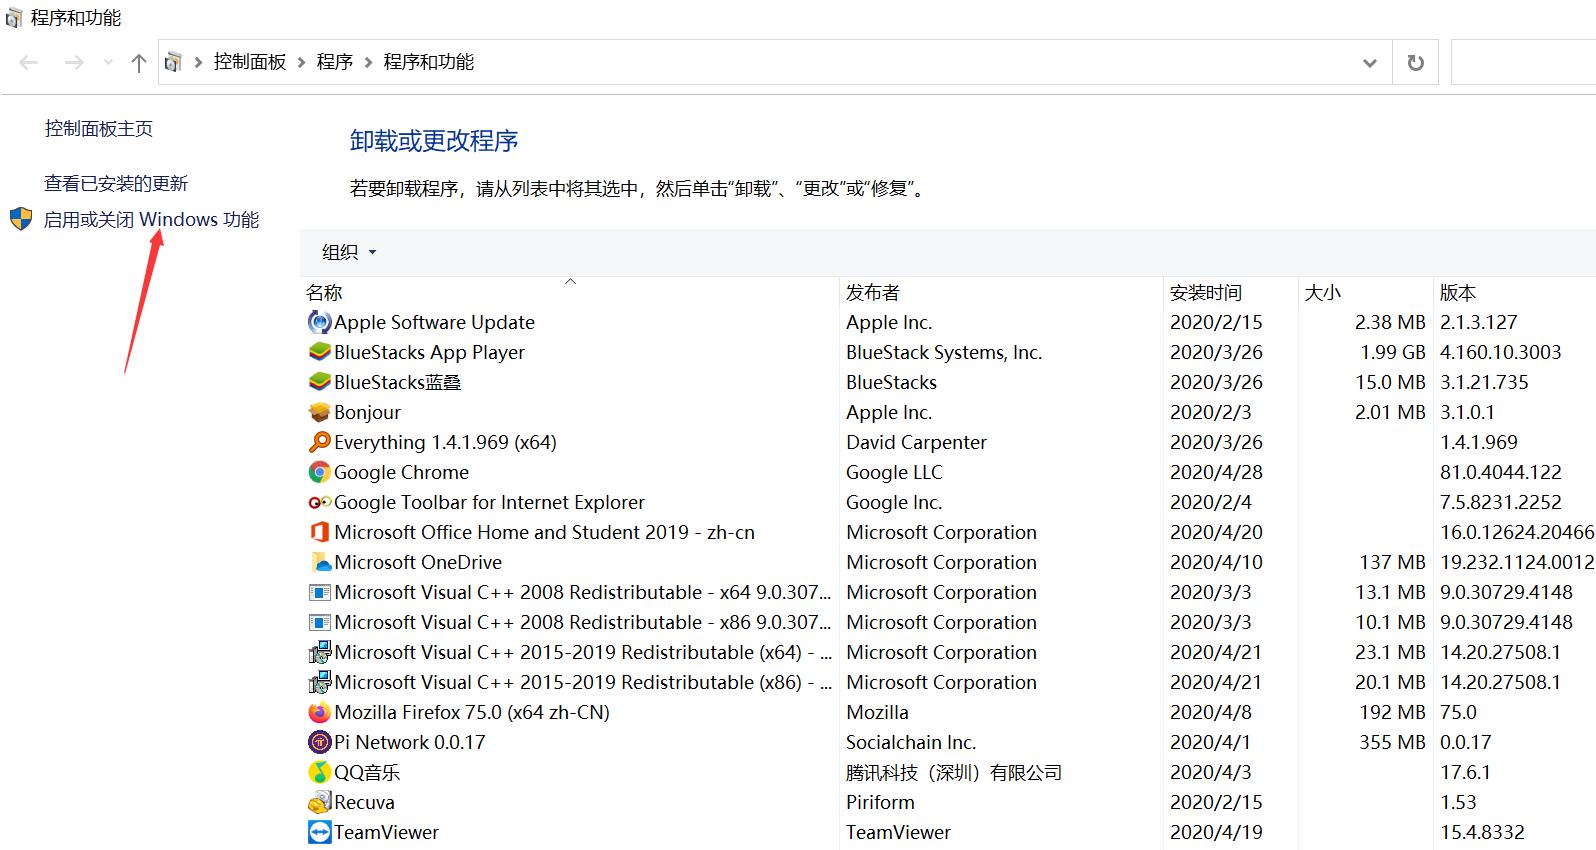The height and width of the screenshot is (850, 1596).
Task: Click 控制面板 in the breadcrumb path
Action: (250, 62)
